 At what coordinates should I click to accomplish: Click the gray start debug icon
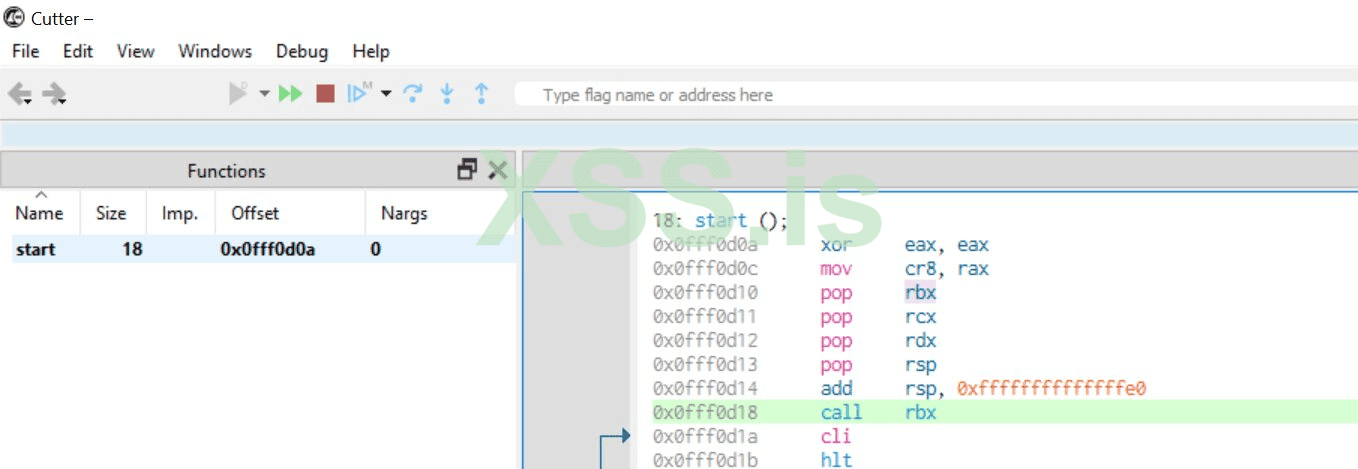coord(238,93)
